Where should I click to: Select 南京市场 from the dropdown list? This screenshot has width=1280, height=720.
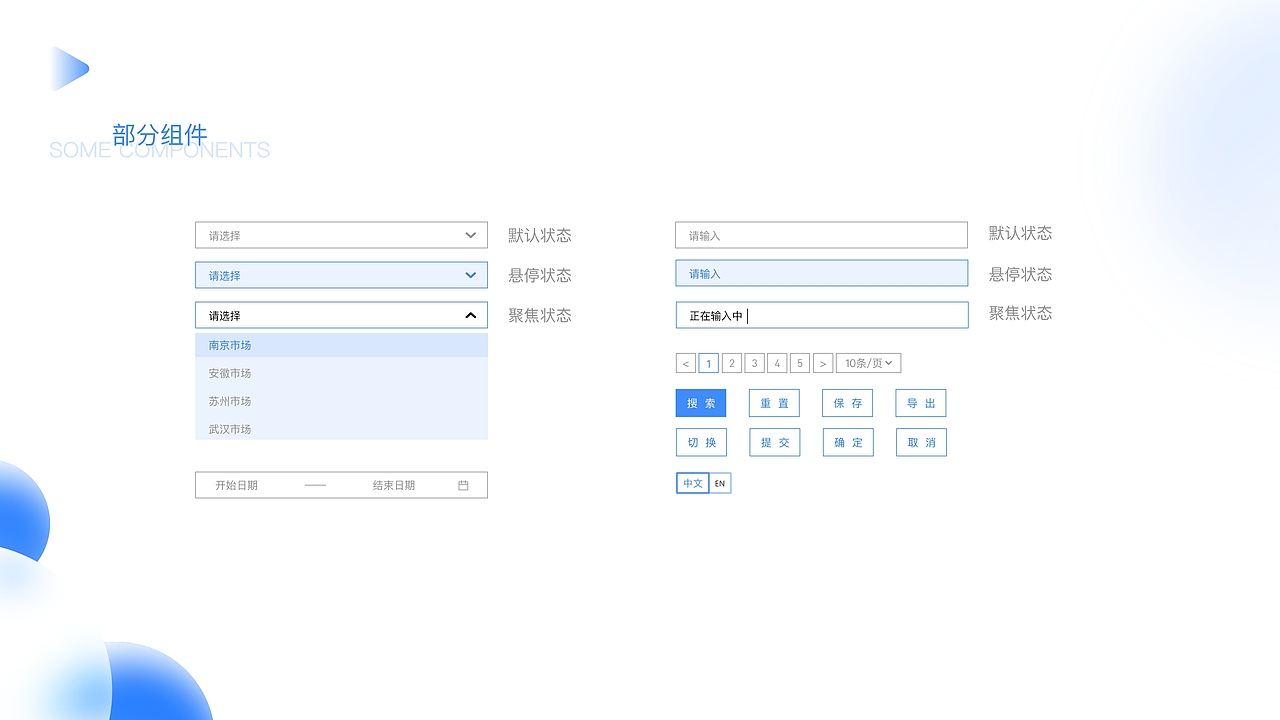[341, 345]
